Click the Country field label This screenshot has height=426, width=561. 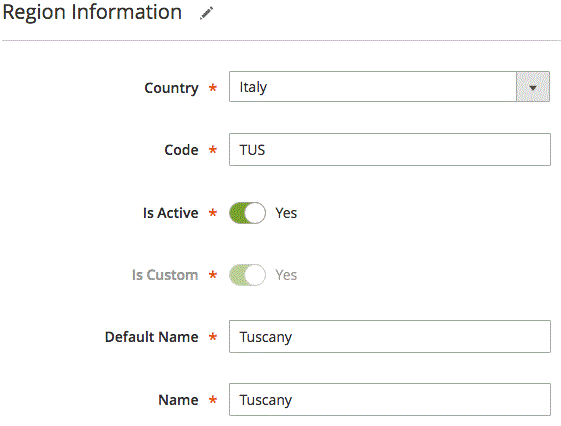pos(171,88)
